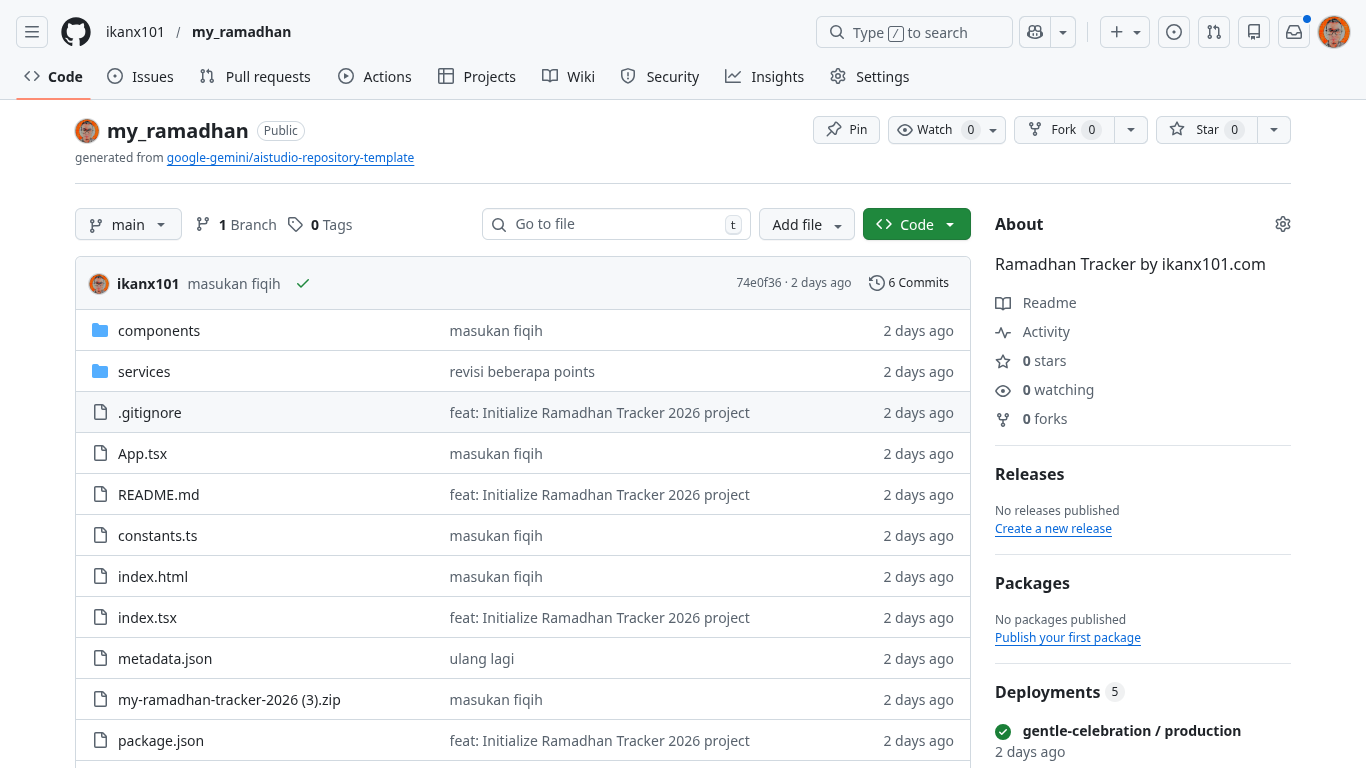This screenshot has height=768, width=1366.
Task: Open the hamburger navigation menu
Action: [32, 32]
